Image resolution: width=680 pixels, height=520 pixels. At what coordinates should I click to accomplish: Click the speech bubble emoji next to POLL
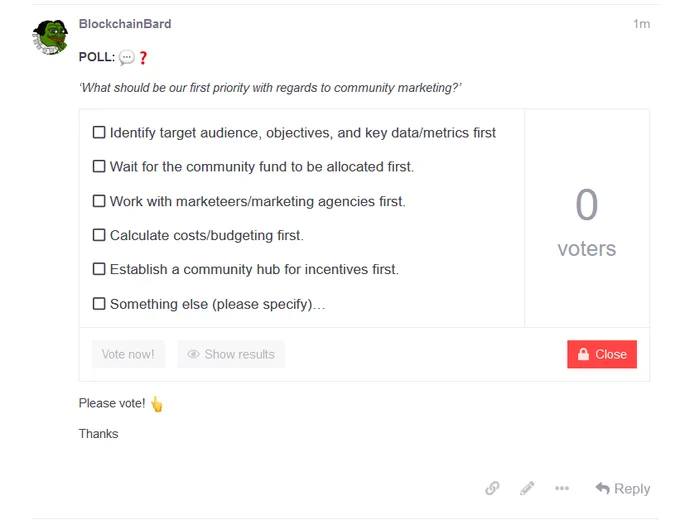click(127, 58)
